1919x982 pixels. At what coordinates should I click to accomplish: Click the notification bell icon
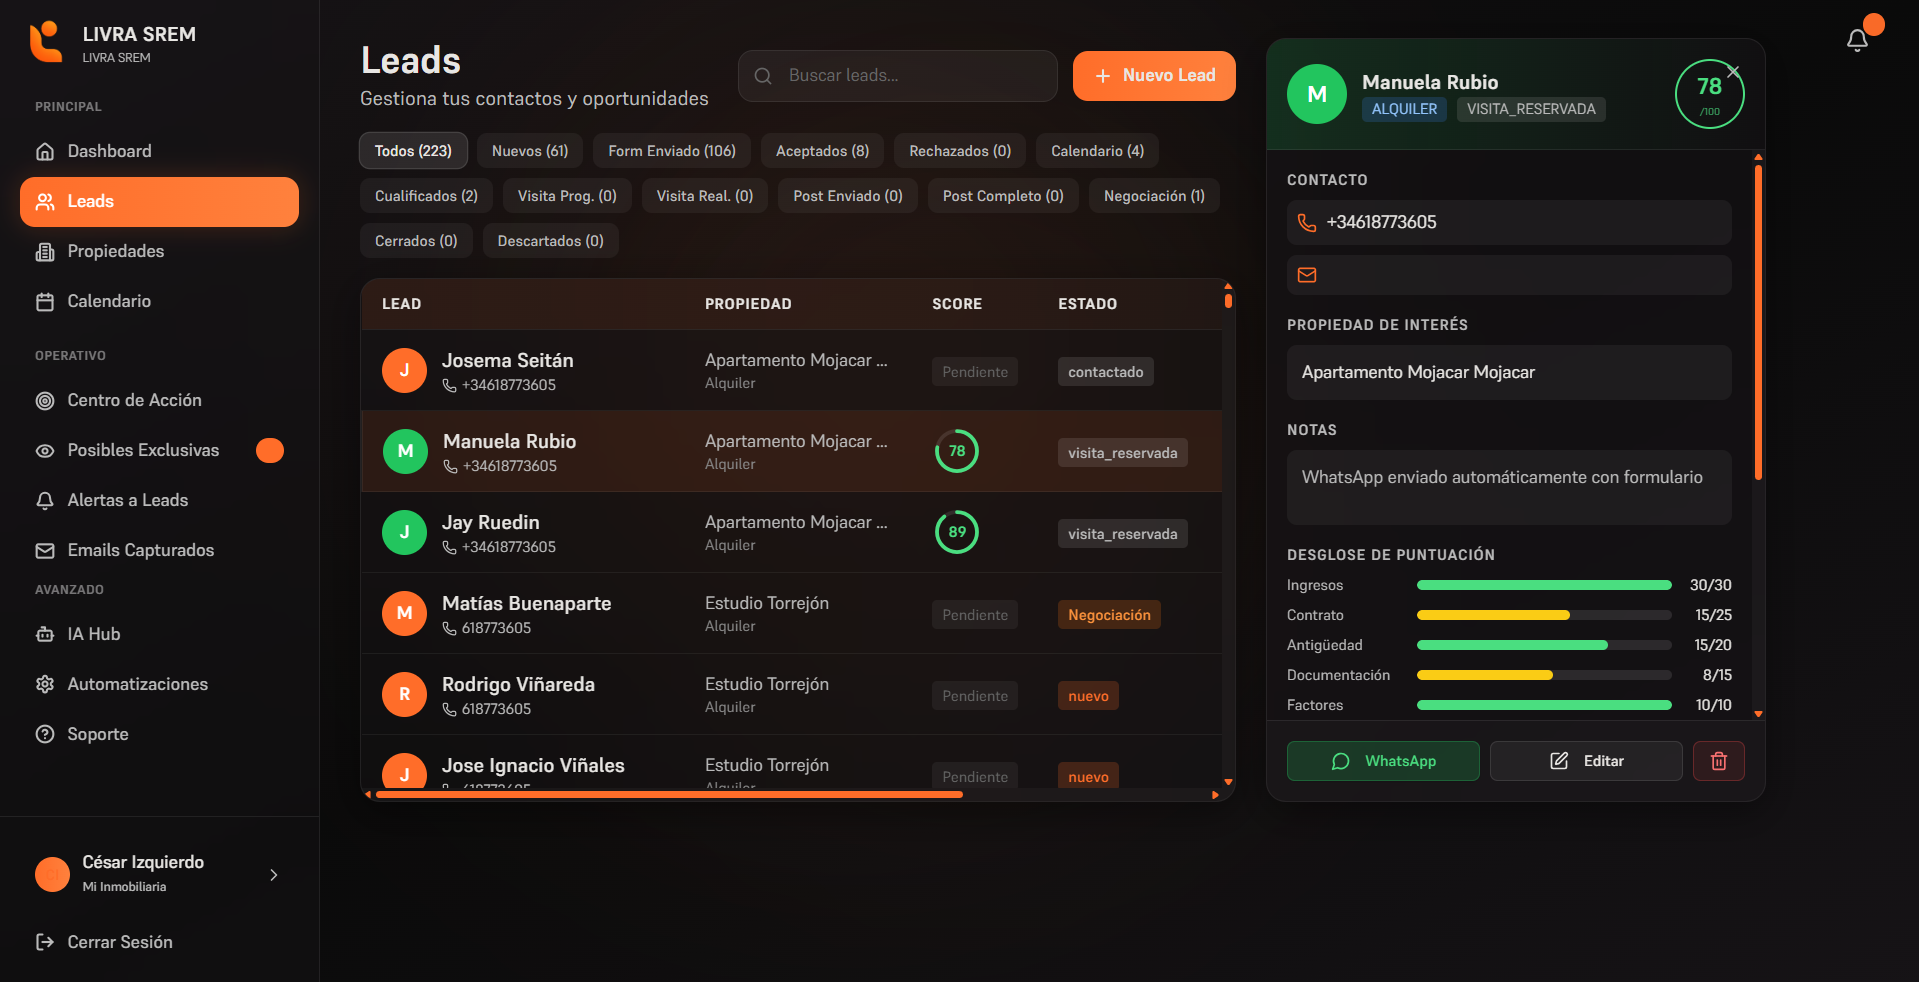point(1856,40)
